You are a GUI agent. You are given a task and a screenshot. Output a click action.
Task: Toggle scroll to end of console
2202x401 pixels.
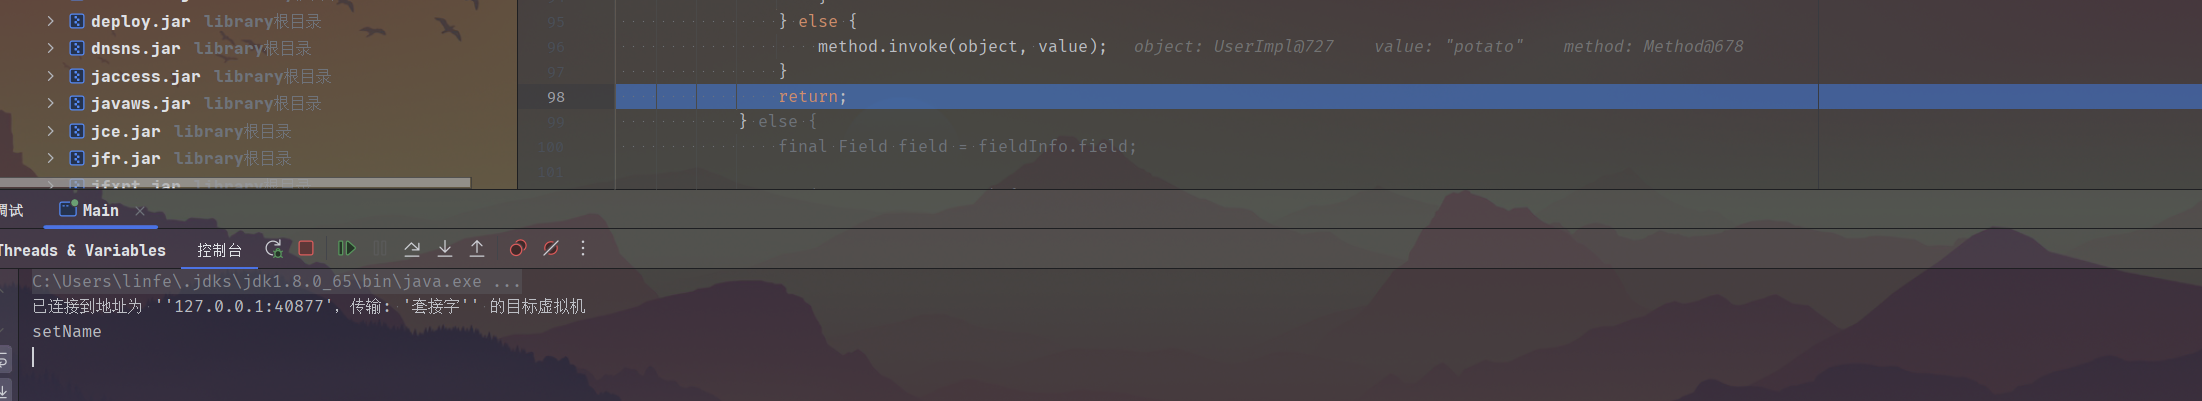[x=4, y=390]
